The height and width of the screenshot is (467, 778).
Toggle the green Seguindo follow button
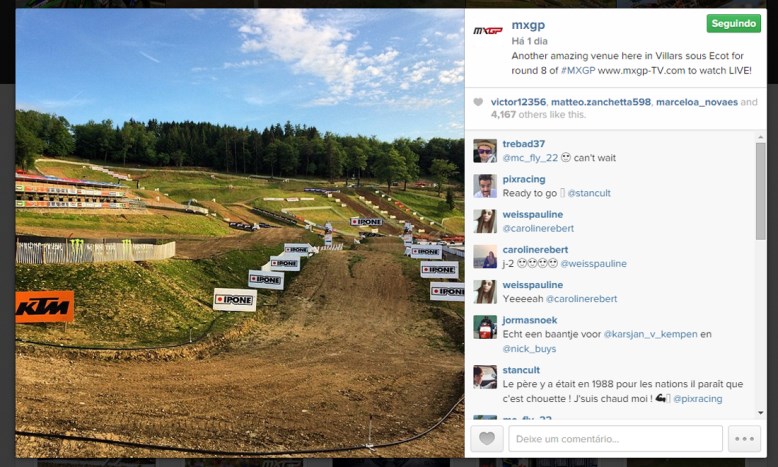click(733, 23)
